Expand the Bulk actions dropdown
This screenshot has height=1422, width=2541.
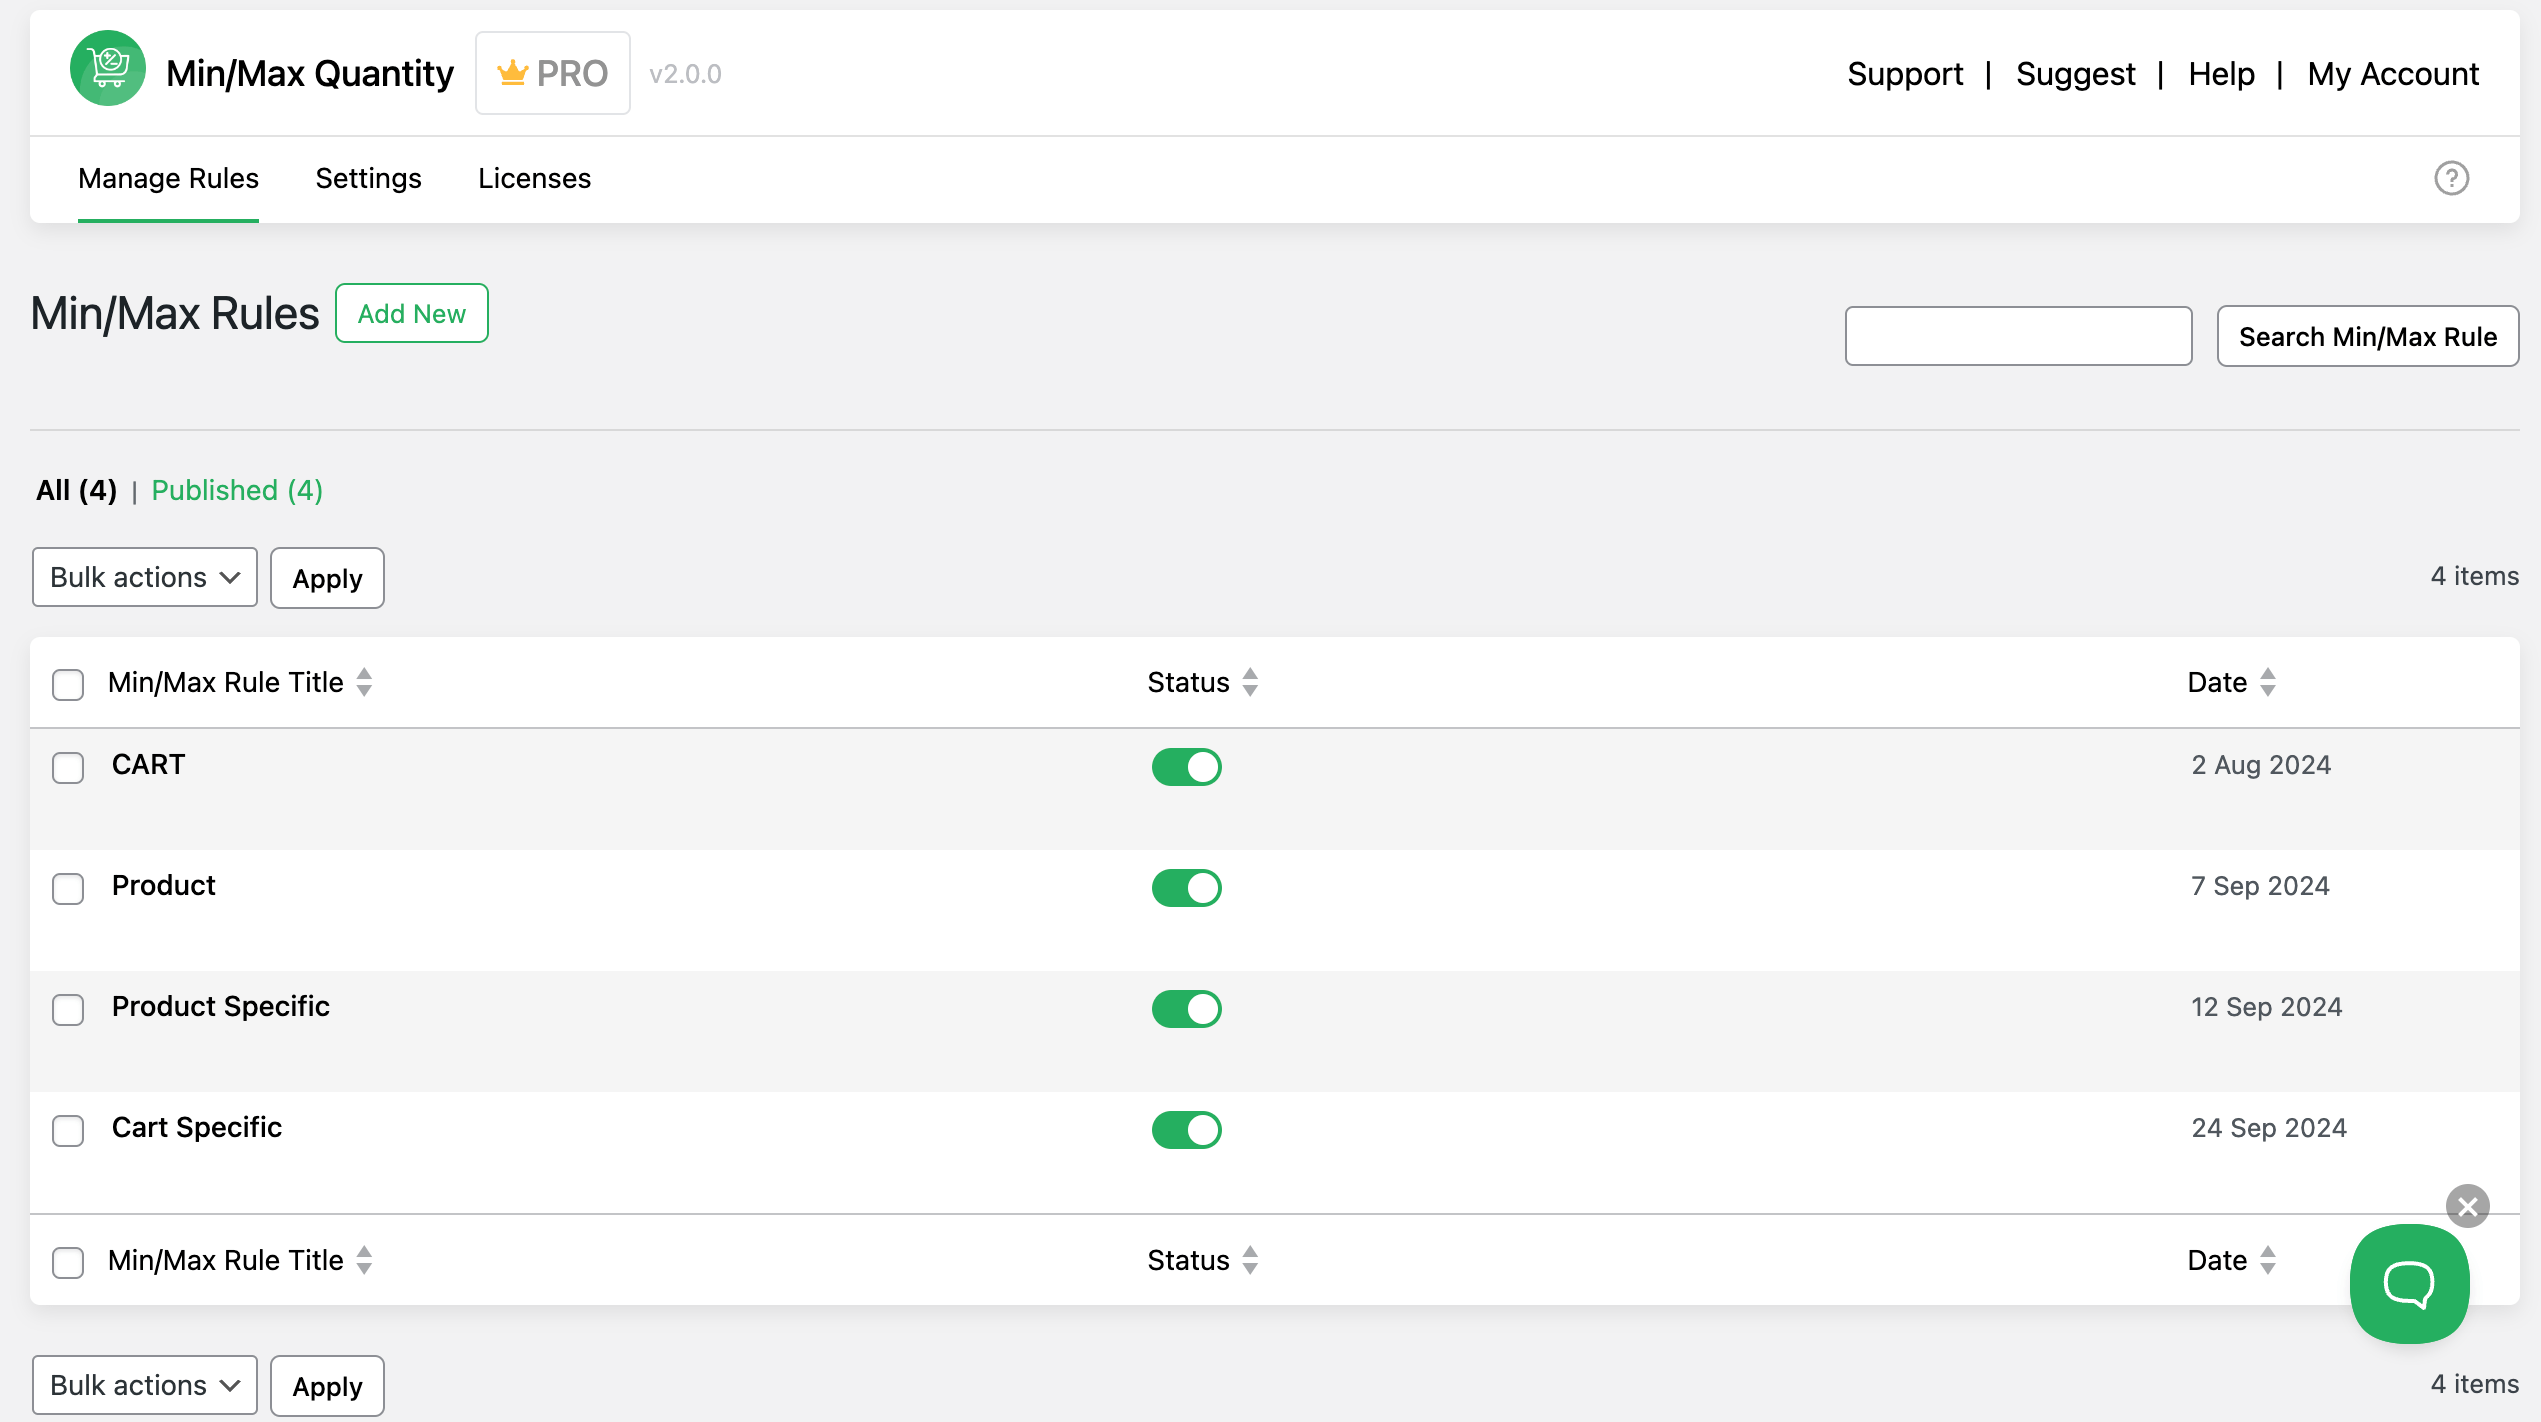pyautogui.click(x=143, y=576)
